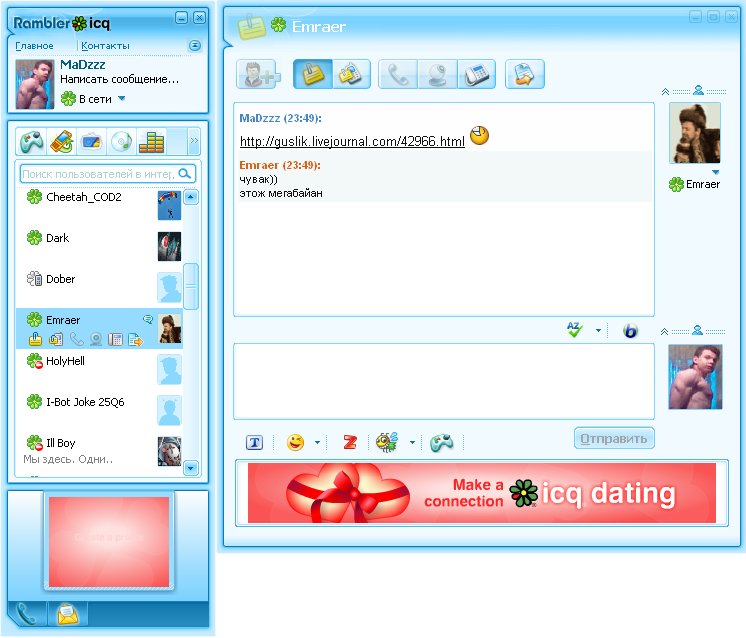Expand the bee icon dropdown arrow
The width and height of the screenshot is (746, 638).
(412, 442)
